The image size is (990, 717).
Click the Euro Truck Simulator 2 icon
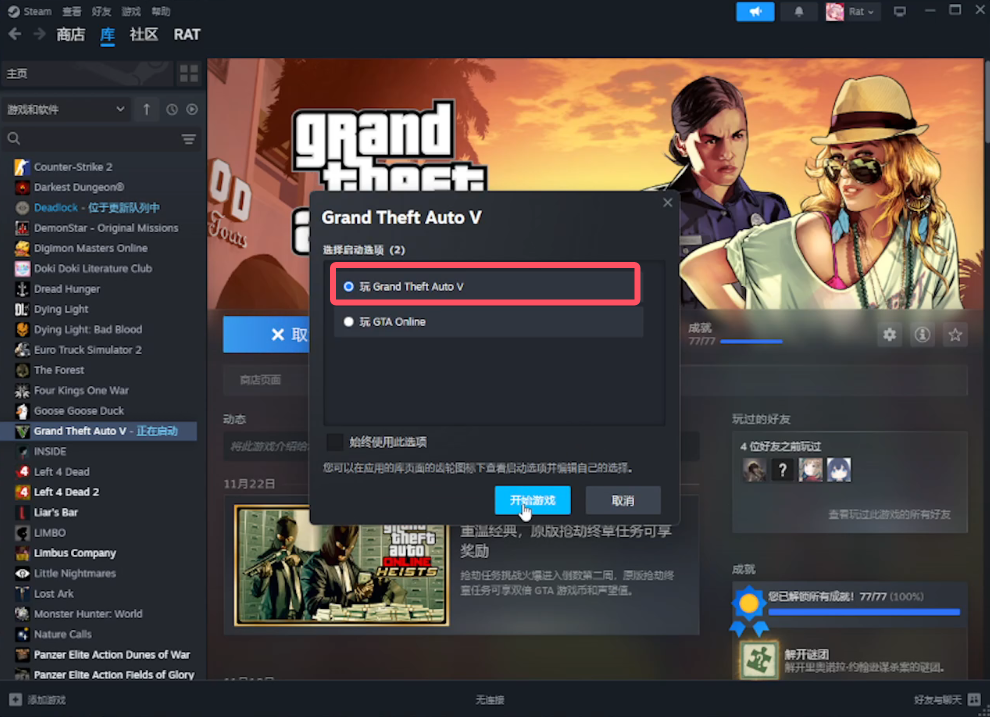[22, 350]
